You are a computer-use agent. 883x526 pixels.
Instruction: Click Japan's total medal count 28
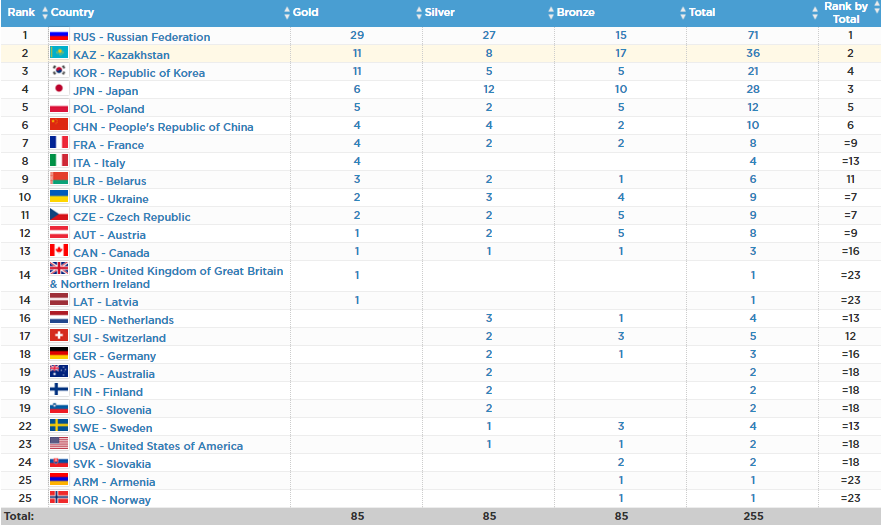click(x=753, y=90)
